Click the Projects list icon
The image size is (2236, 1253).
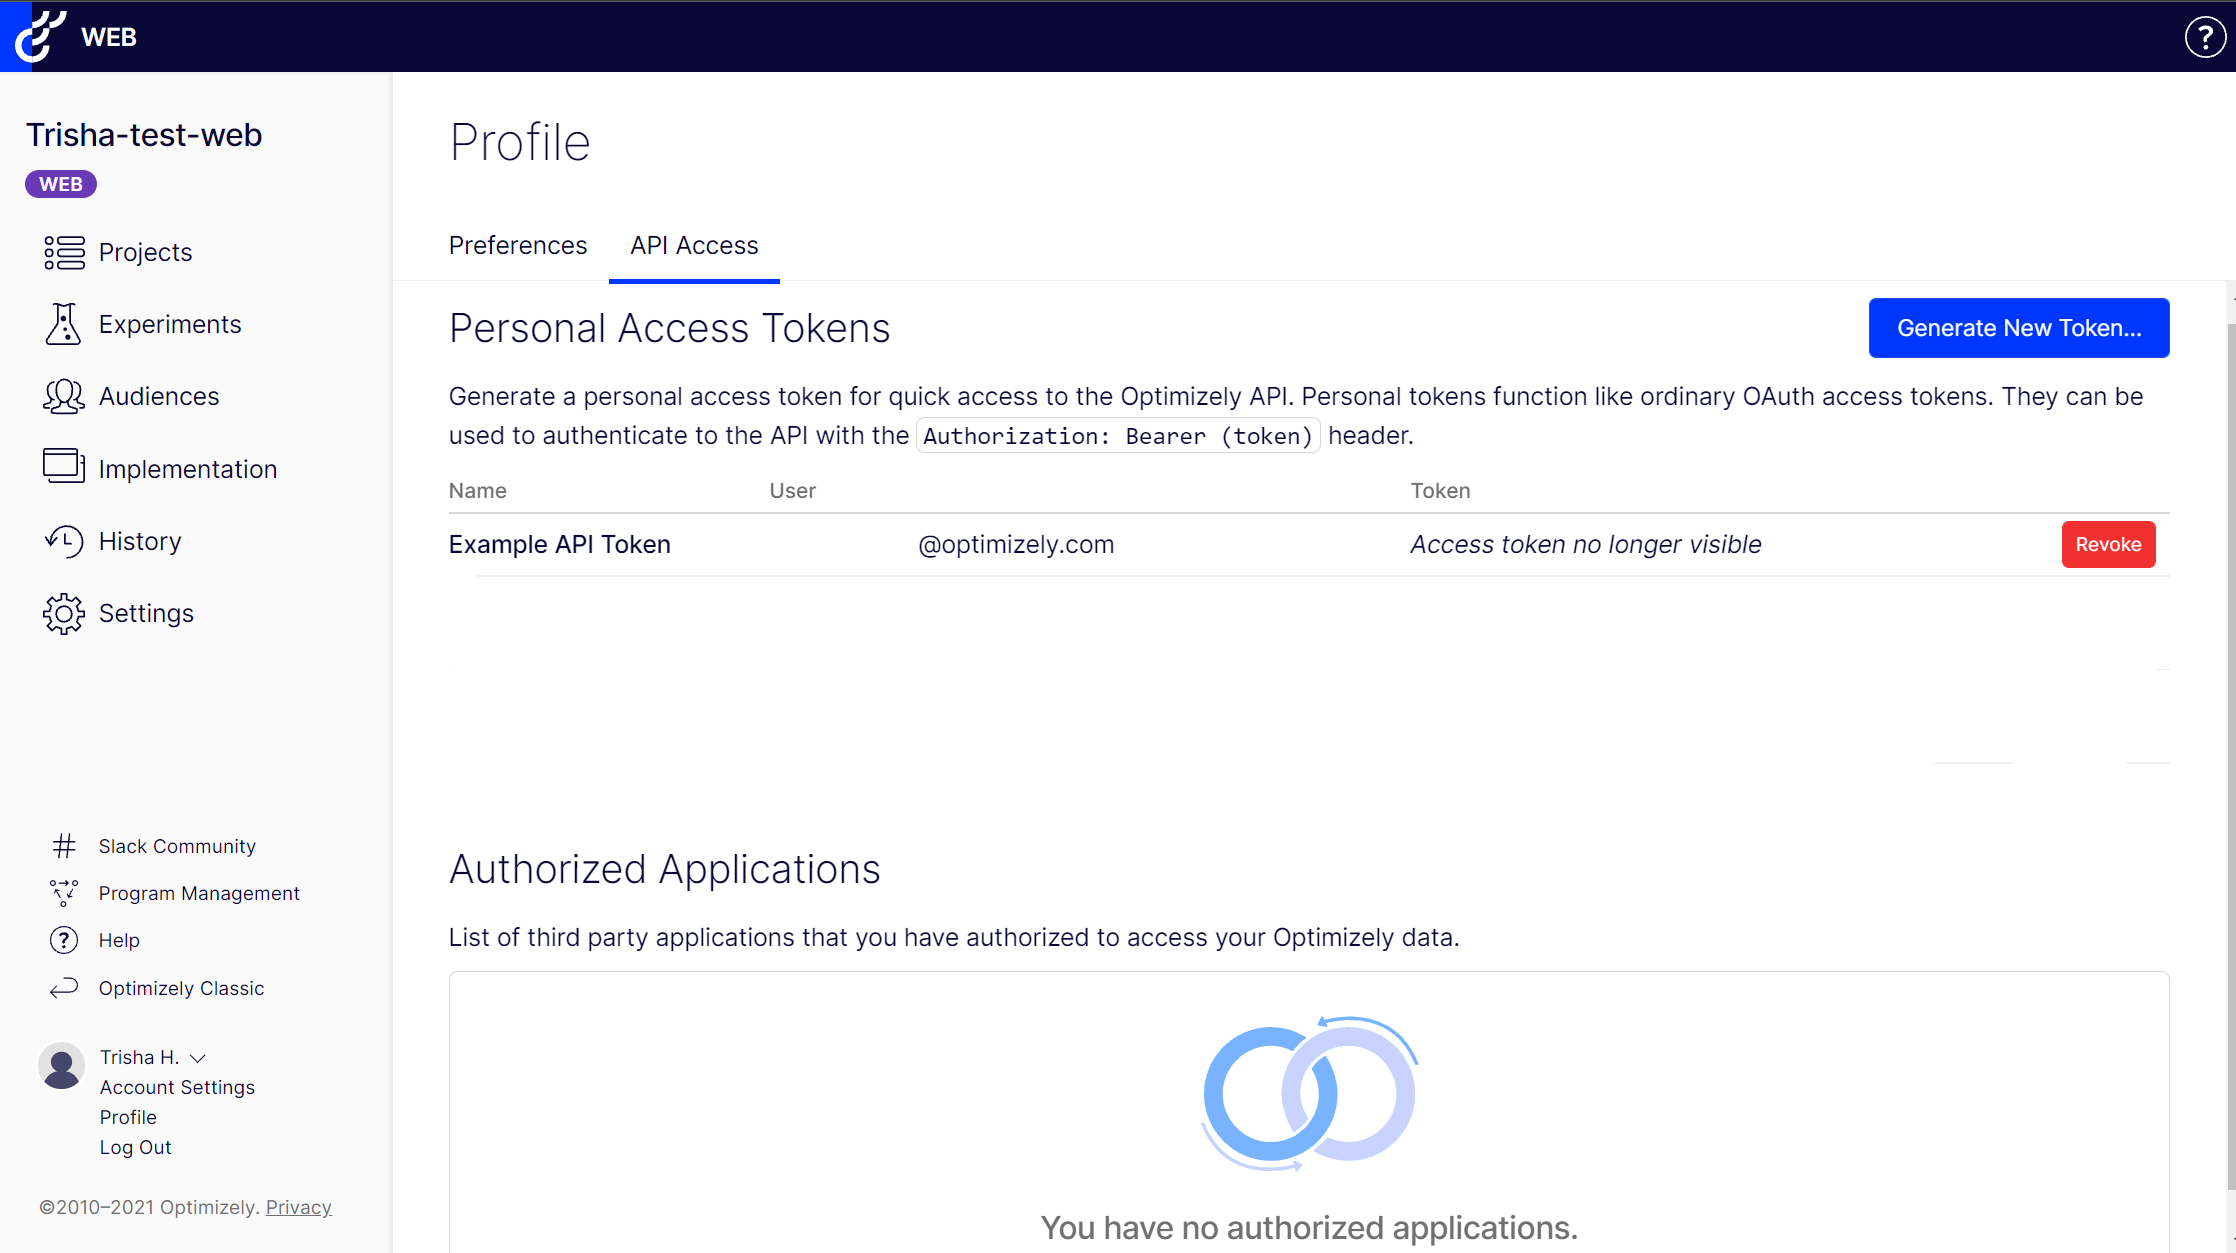click(x=64, y=252)
